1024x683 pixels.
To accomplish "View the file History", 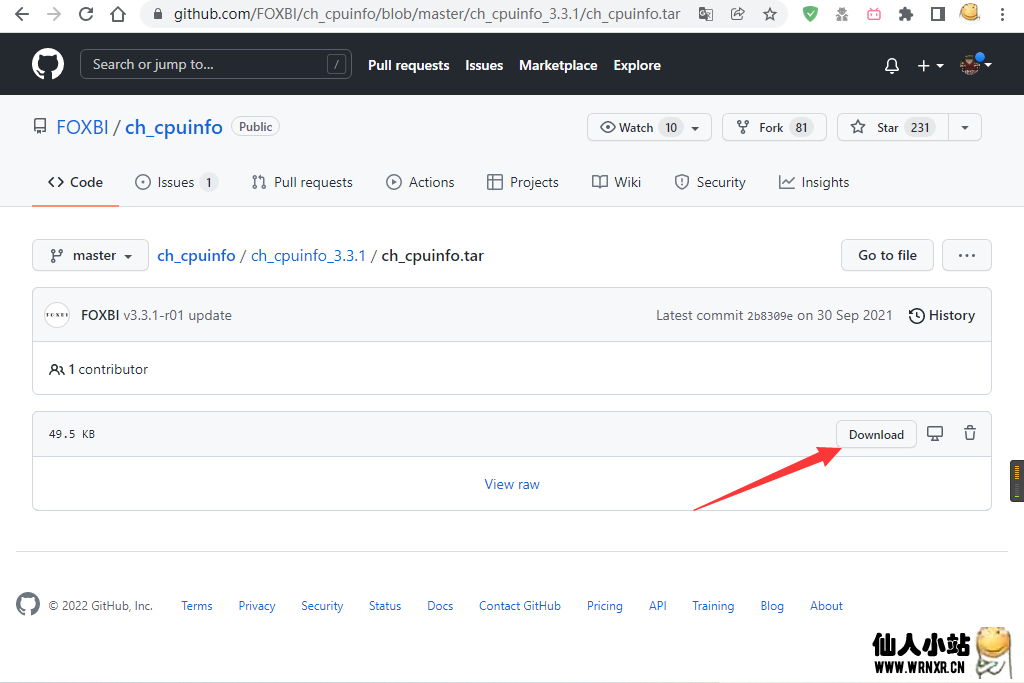I will tap(942, 315).
